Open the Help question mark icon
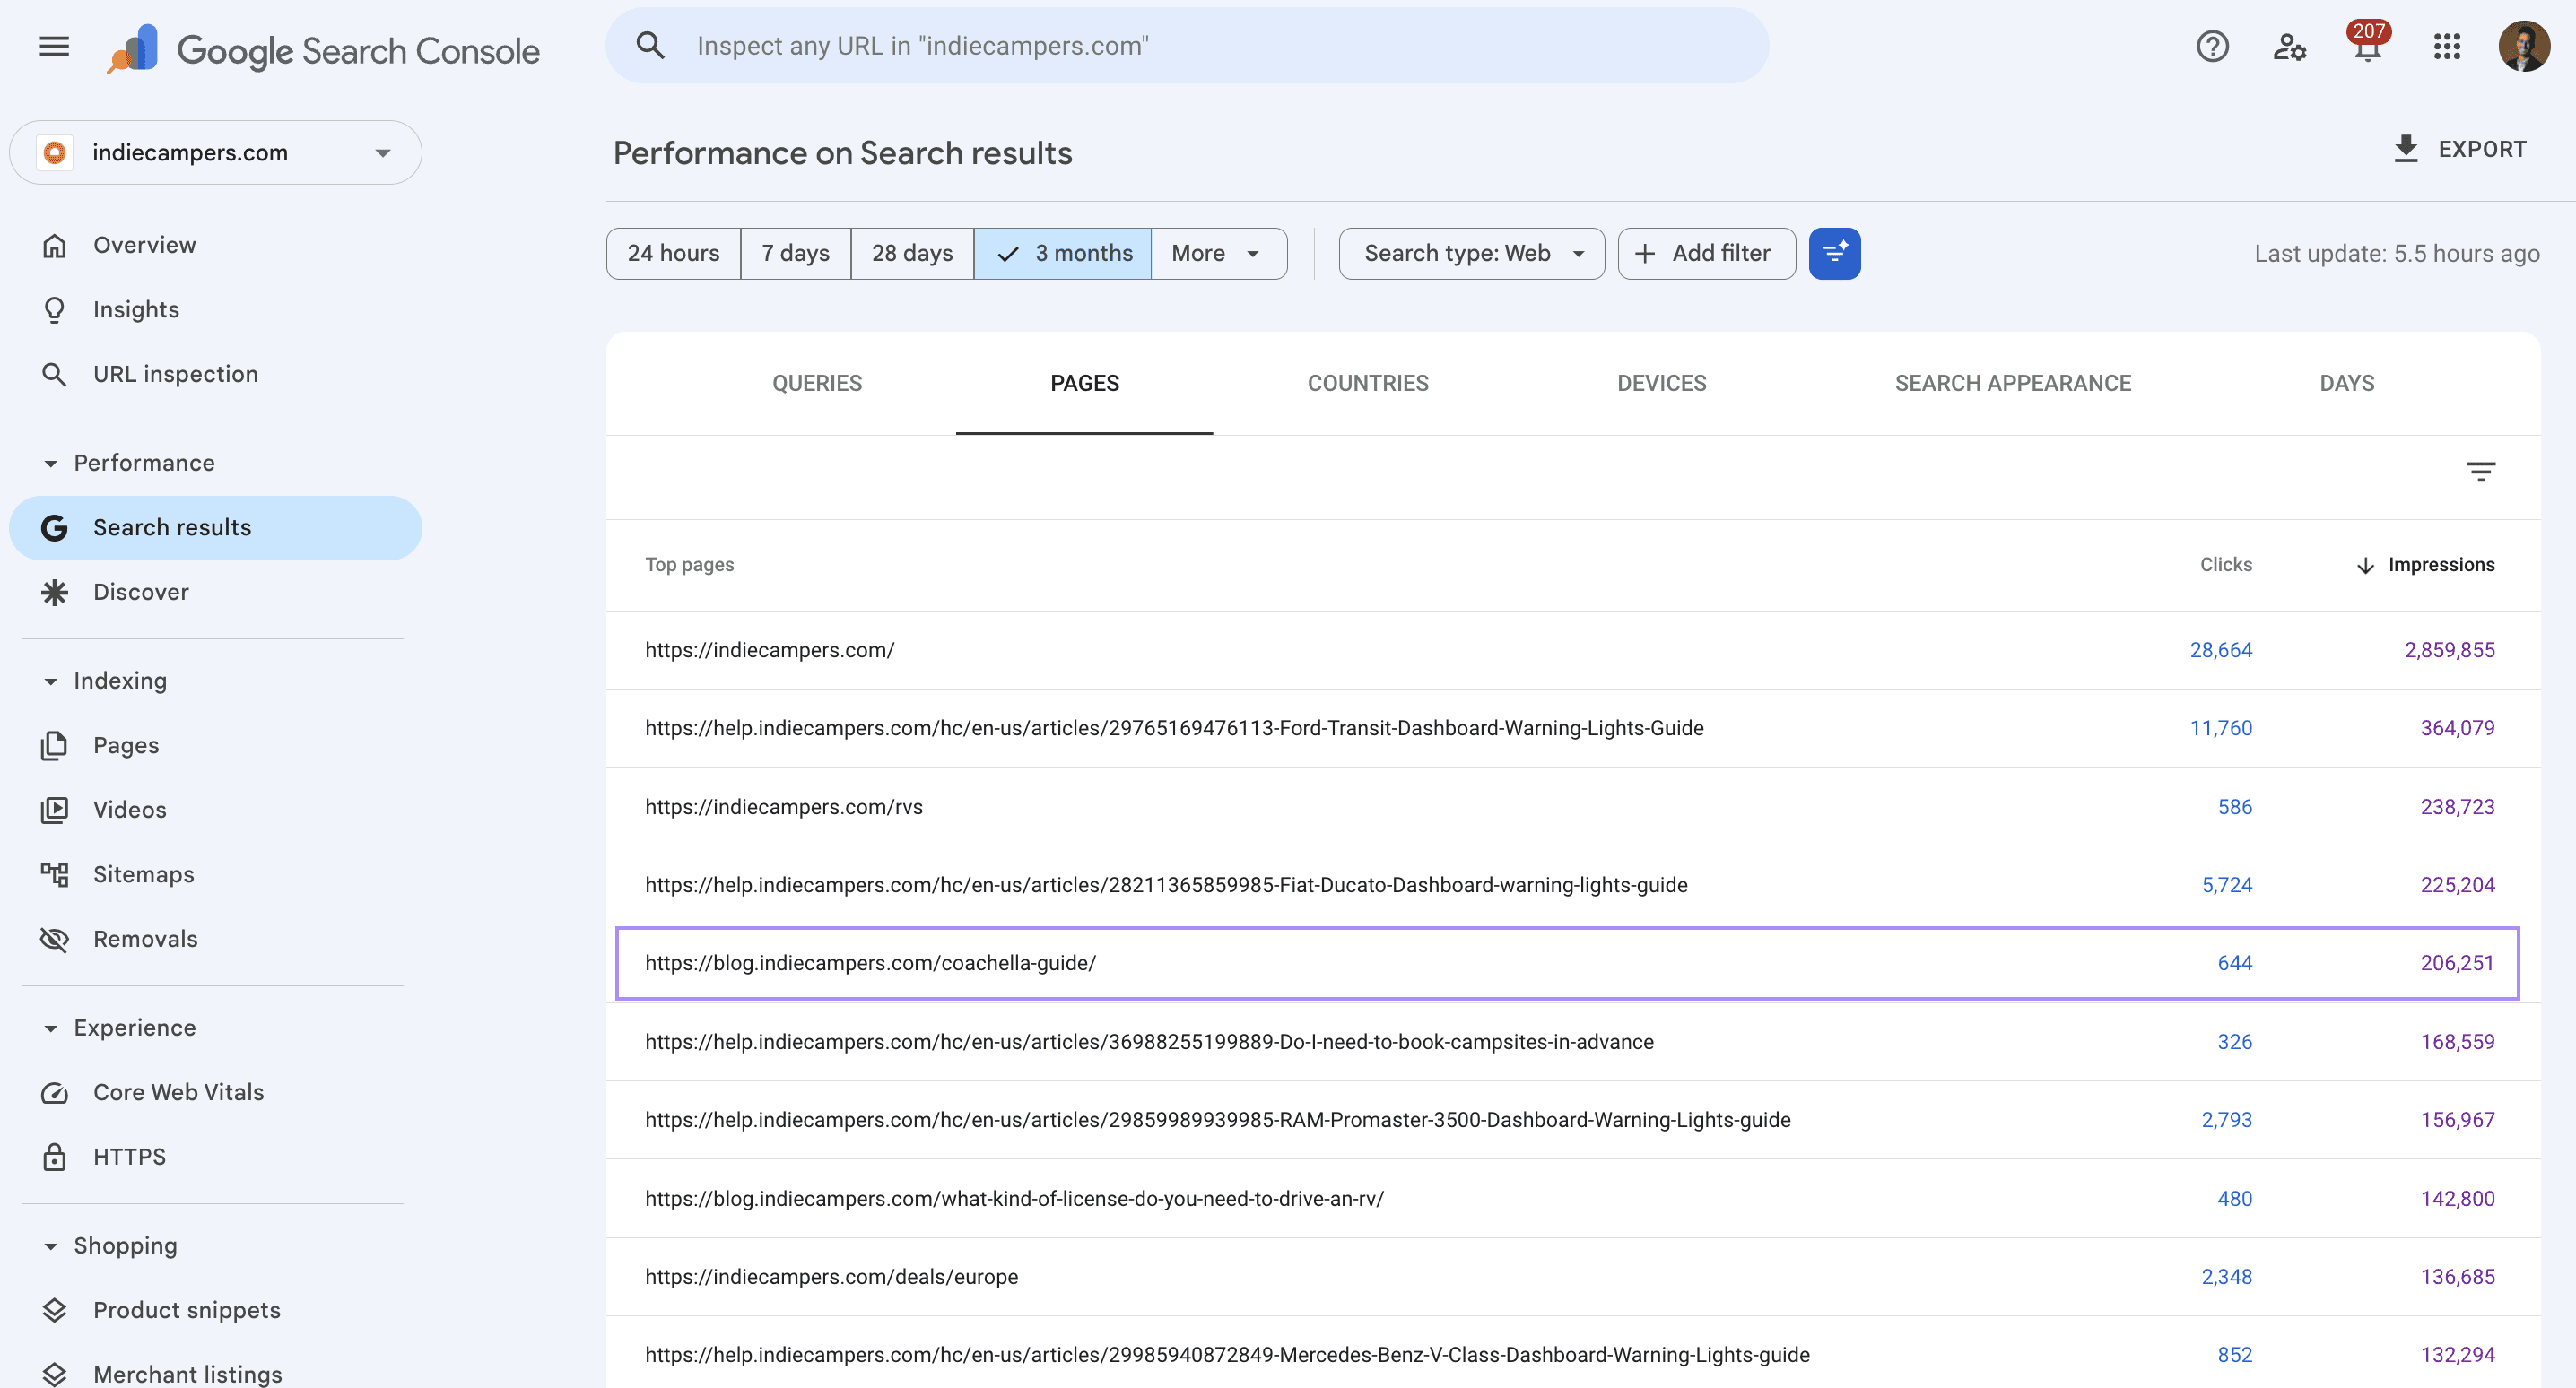This screenshot has width=2576, height=1388. click(2212, 46)
